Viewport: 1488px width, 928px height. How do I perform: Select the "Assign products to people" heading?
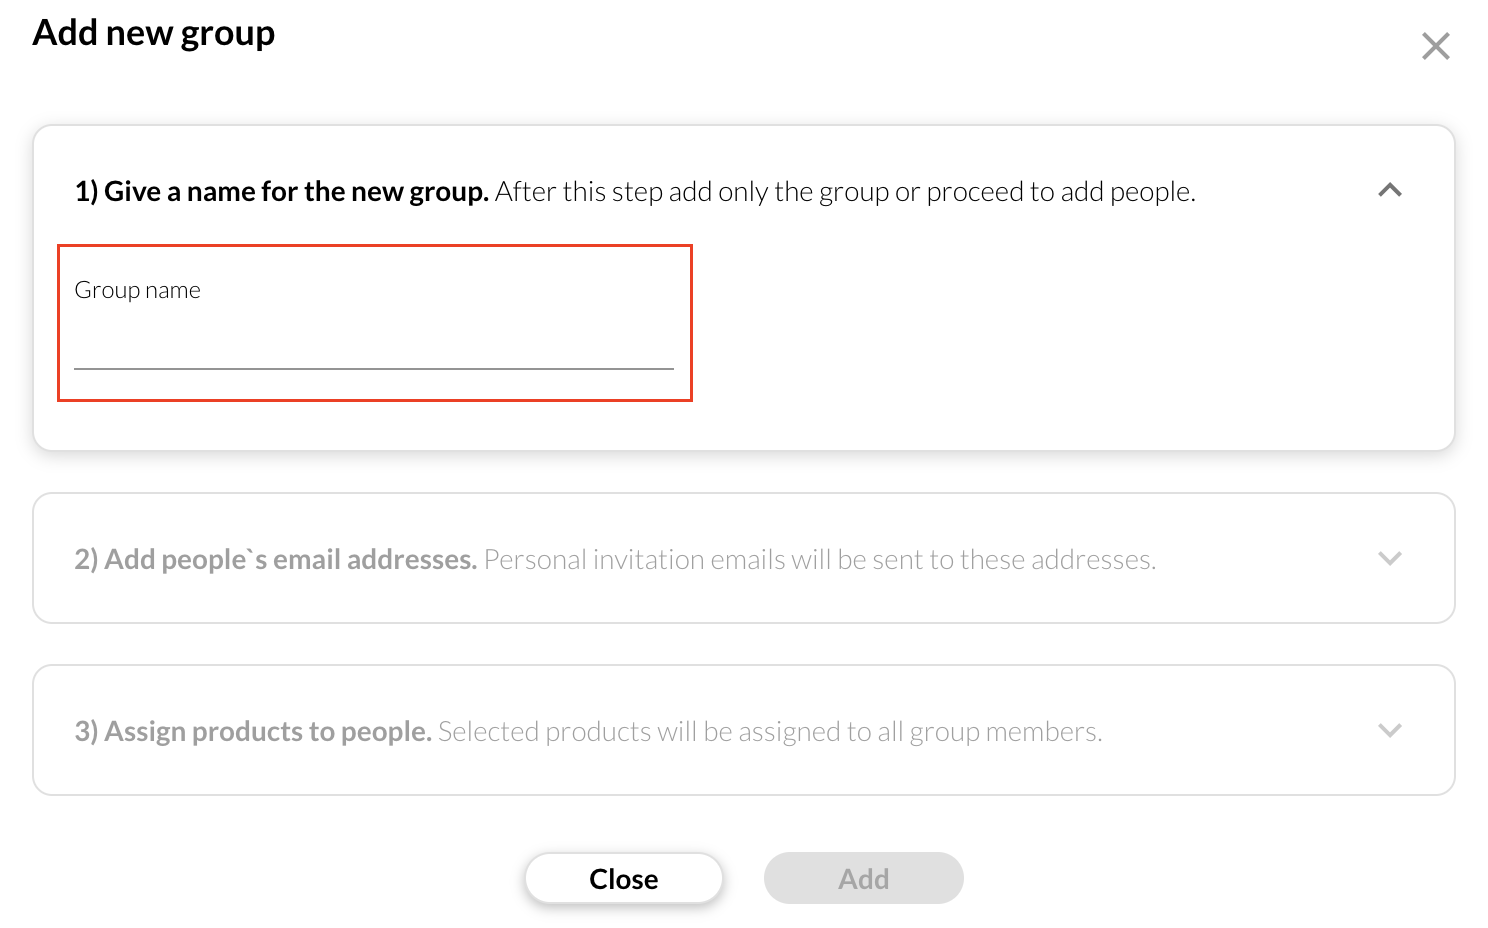[268, 731]
